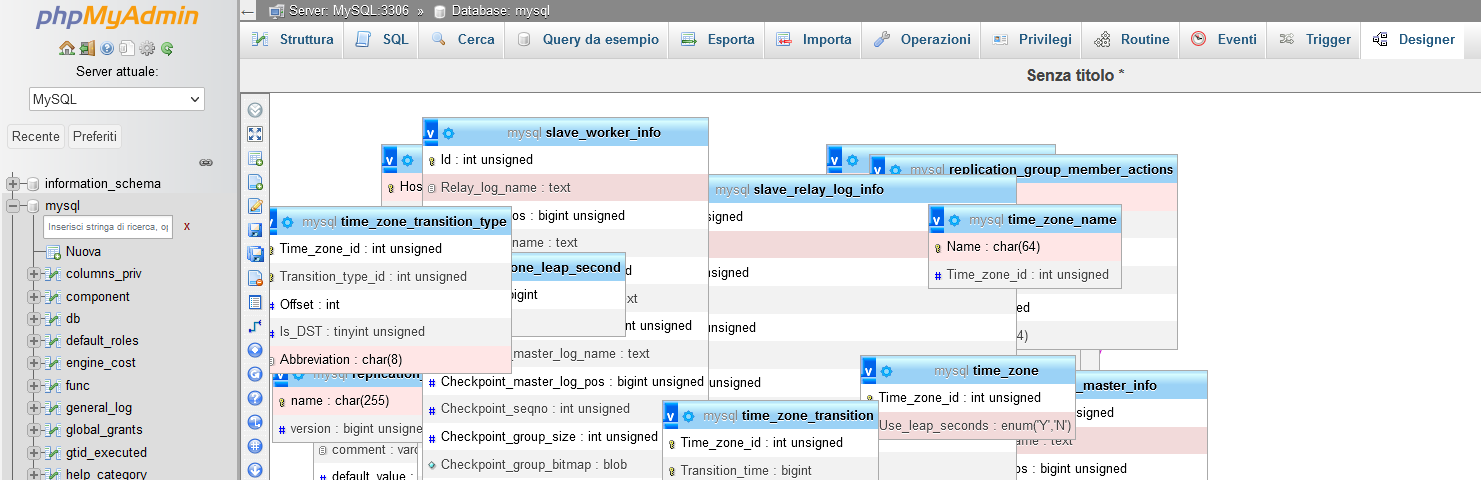Create a new designer page icon

click(x=255, y=182)
